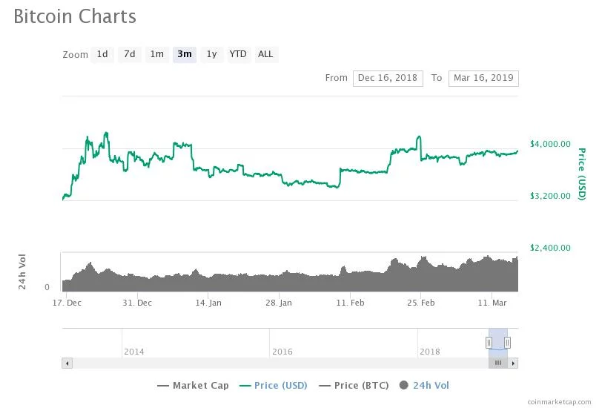Image resolution: width=608 pixels, height=415 pixels.
Task: Select the 1m zoom range
Action: [157, 54]
